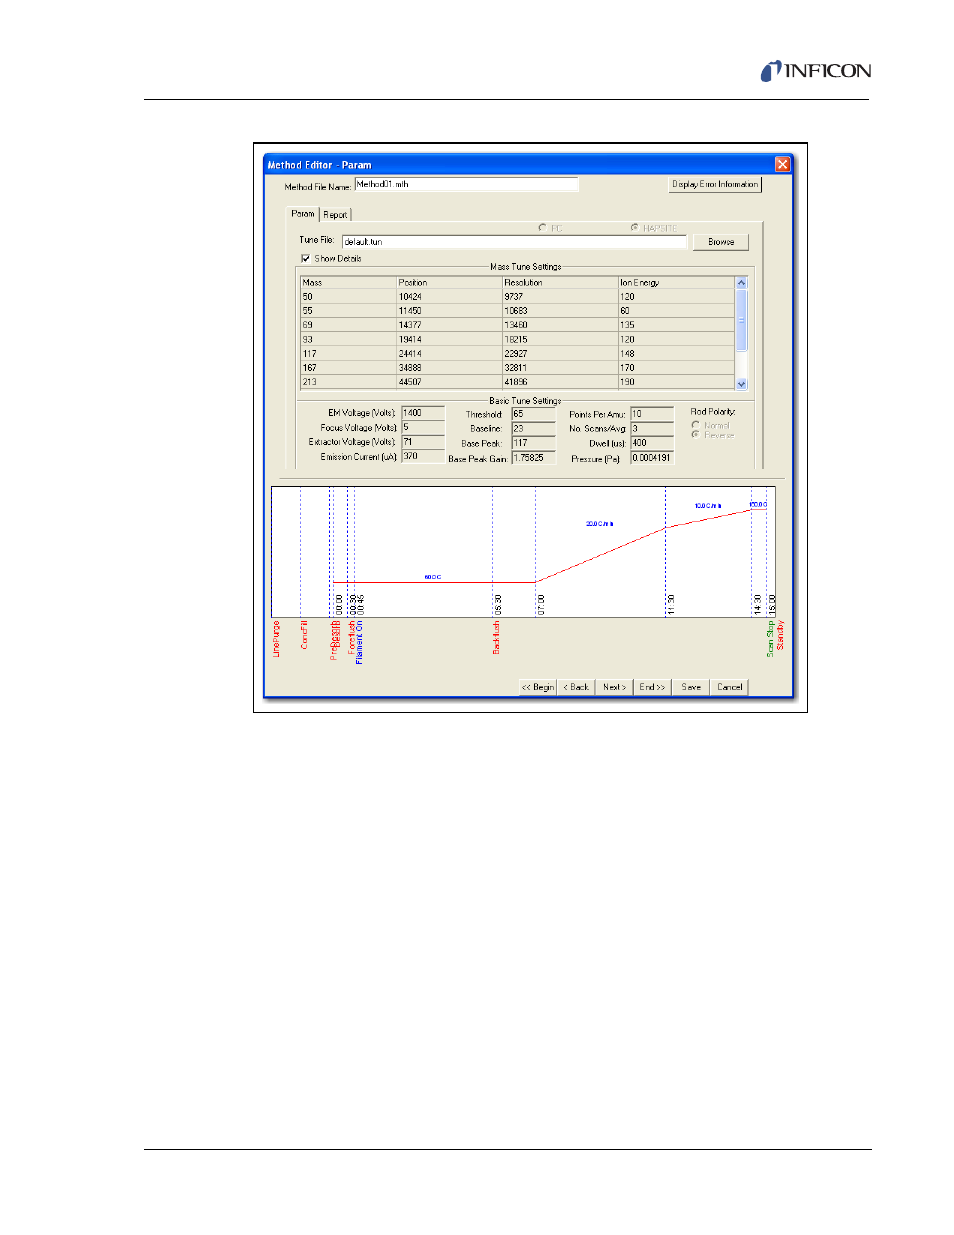Screen dimensions: 954x1235
Task: Click the Emission Current field
Action: (x=423, y=456)
